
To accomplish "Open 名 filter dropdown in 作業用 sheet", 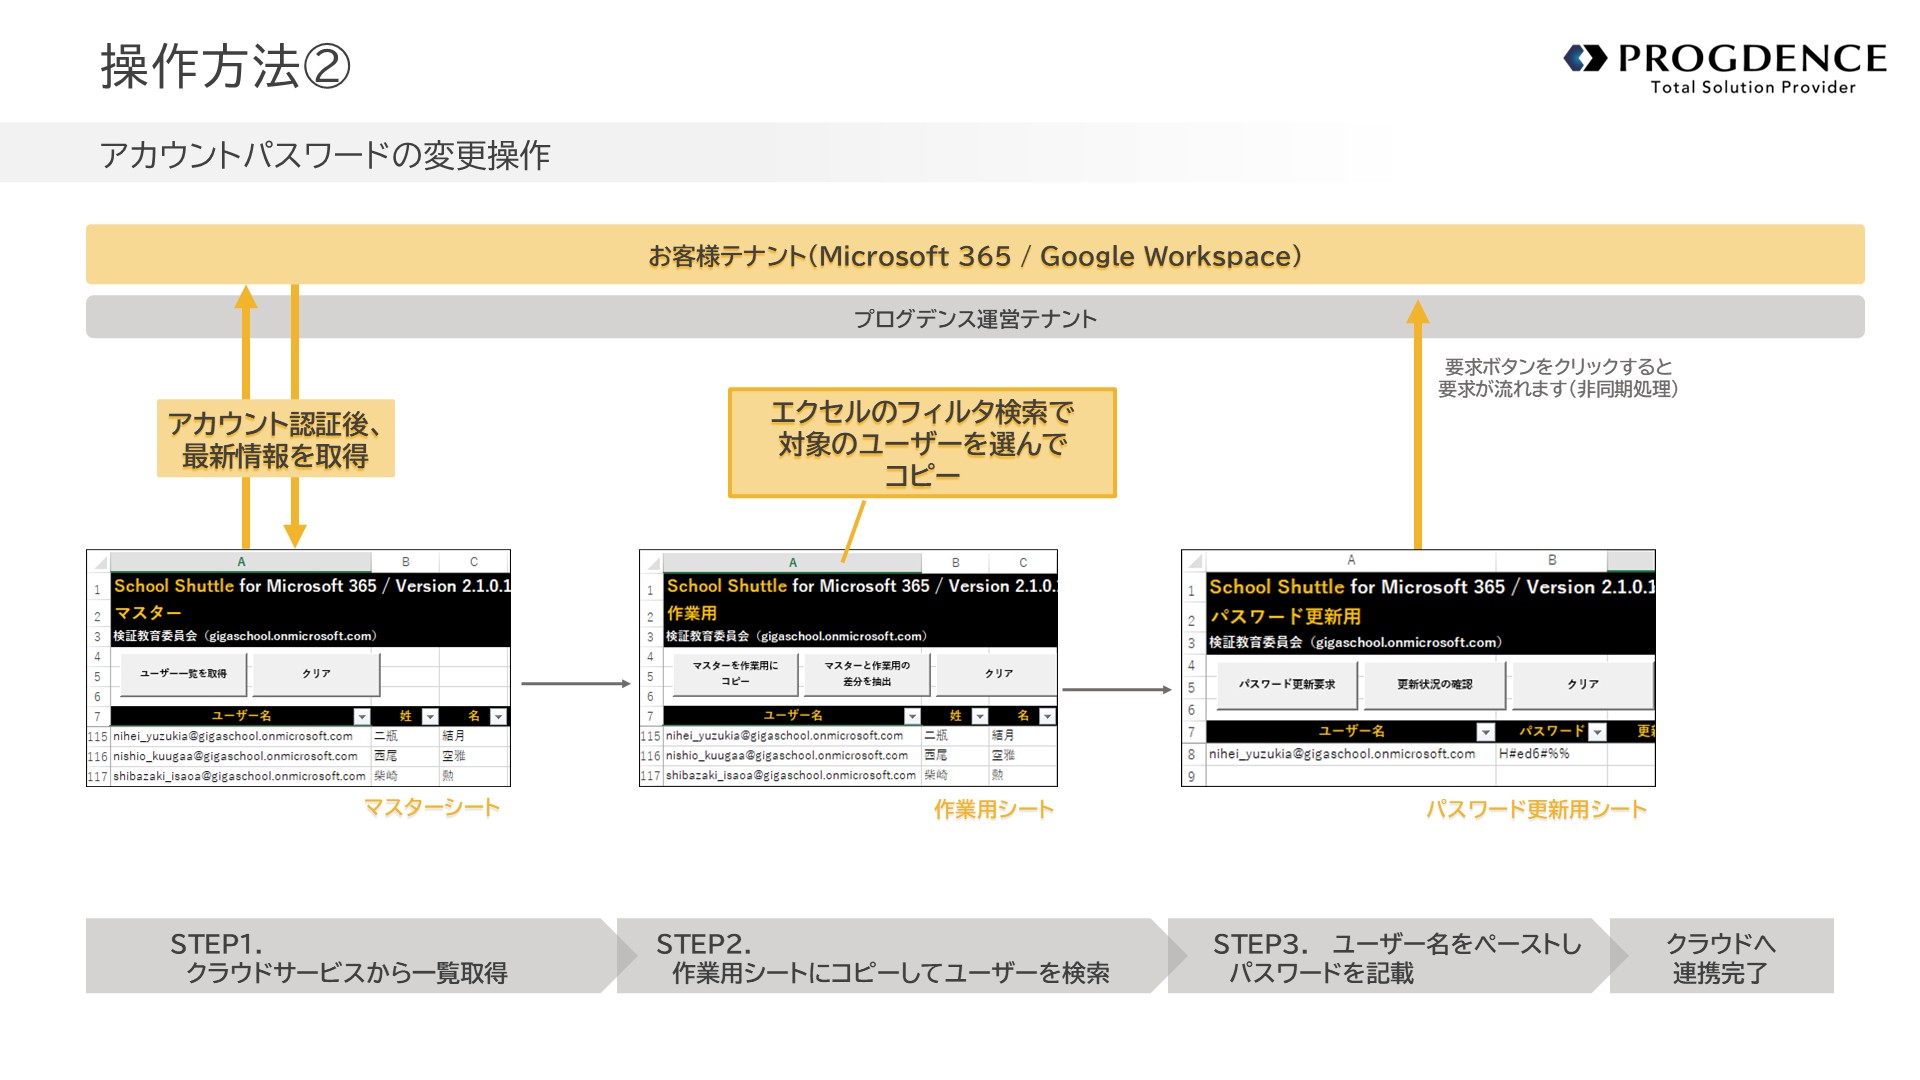I will coord(1047,717).
